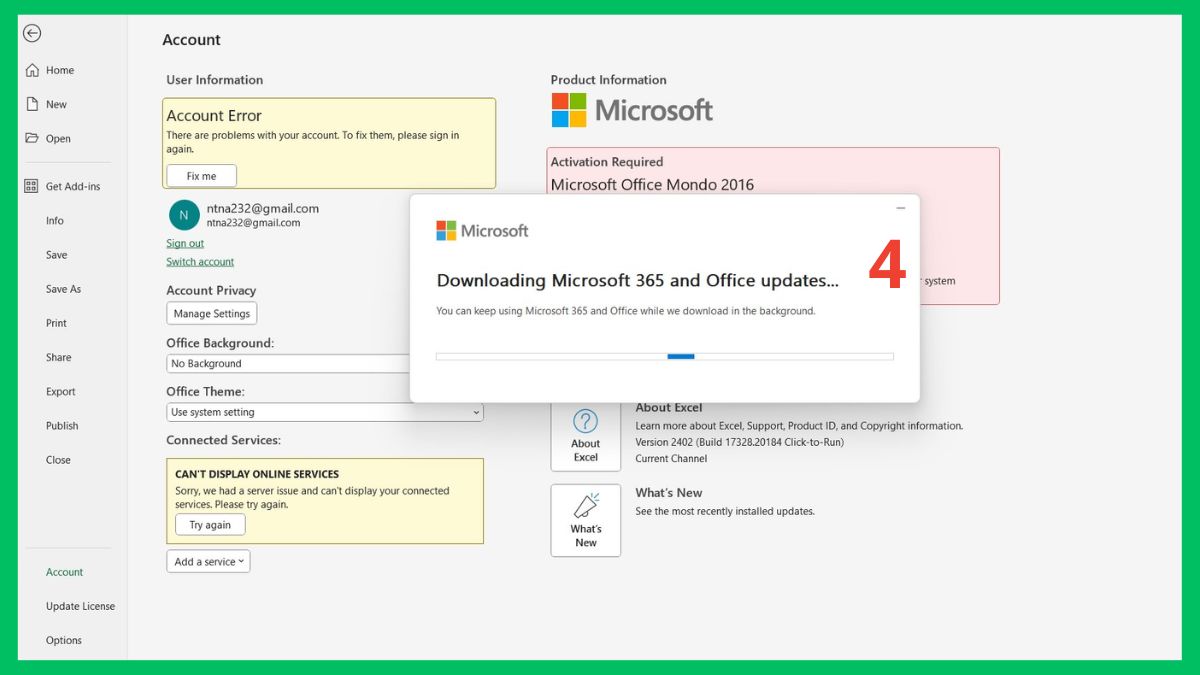
Task: Click Try again under Connected Services
Action: pyautogui.click(x=210, y=523)
